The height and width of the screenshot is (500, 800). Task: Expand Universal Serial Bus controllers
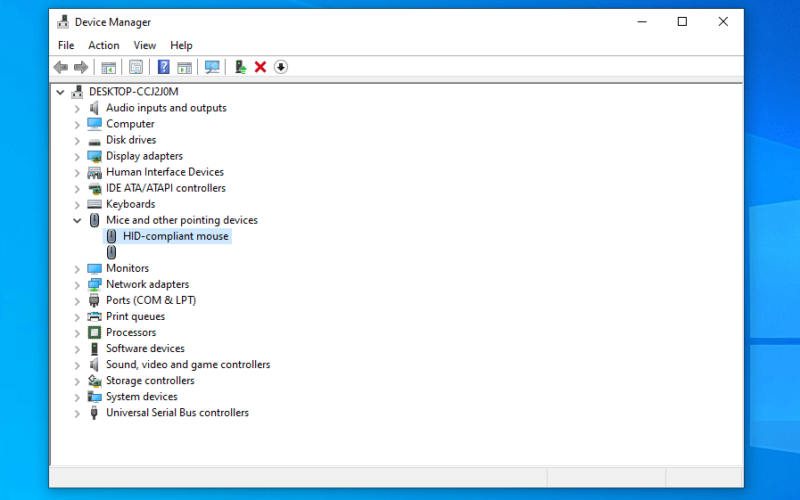(77, 414)
